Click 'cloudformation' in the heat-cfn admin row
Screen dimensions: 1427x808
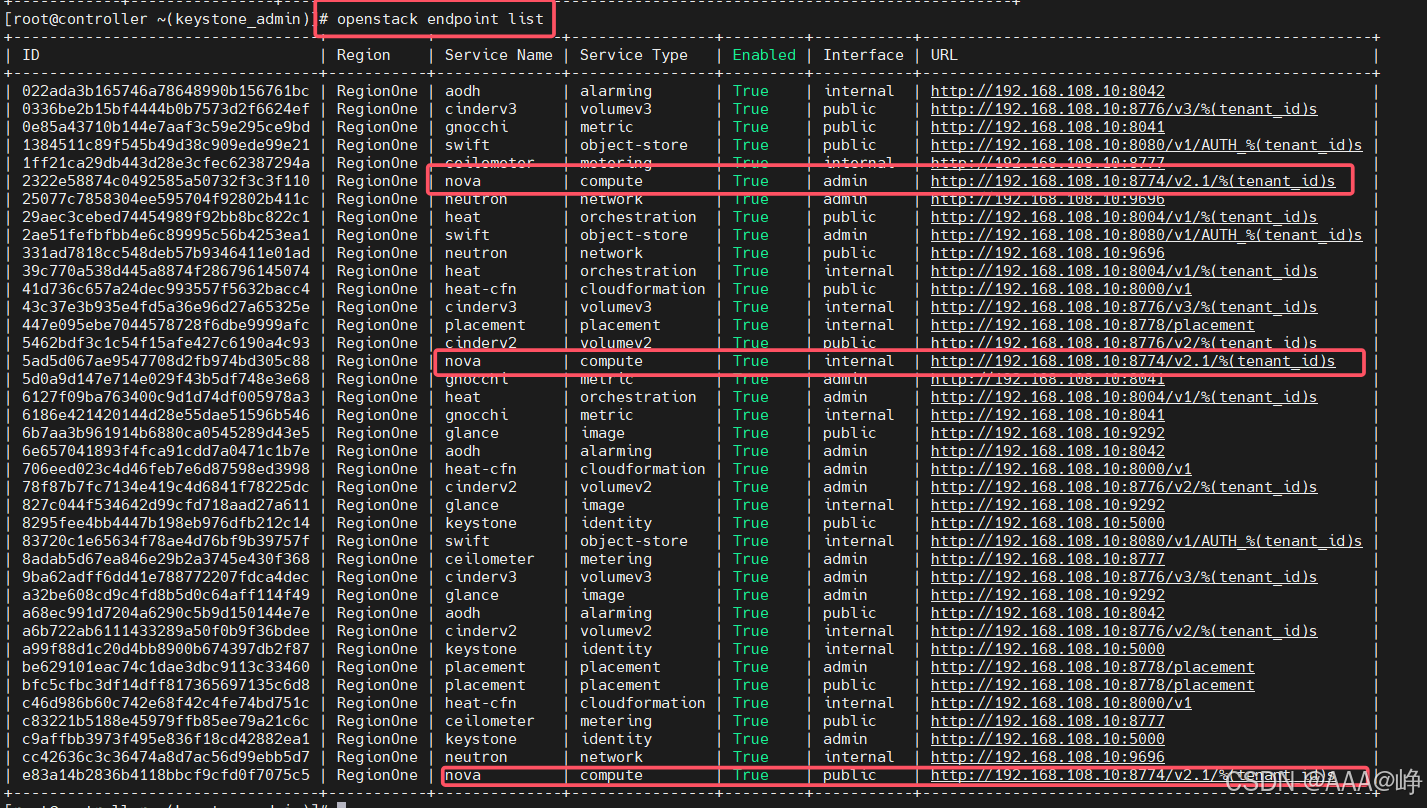tap(643, 469)
